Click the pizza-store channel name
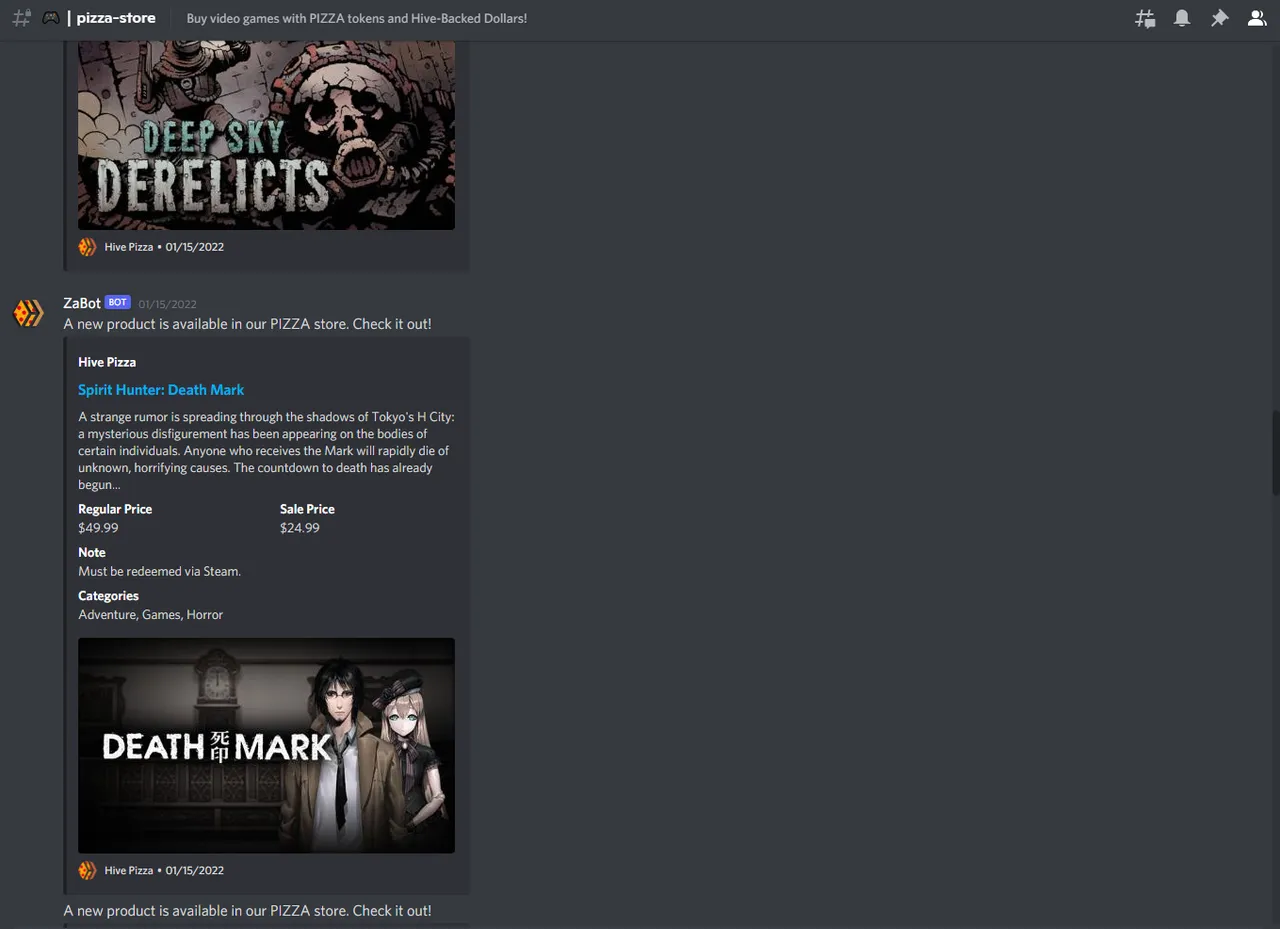This screenshot has height=929, width=1280. click(x=116, y=18)
